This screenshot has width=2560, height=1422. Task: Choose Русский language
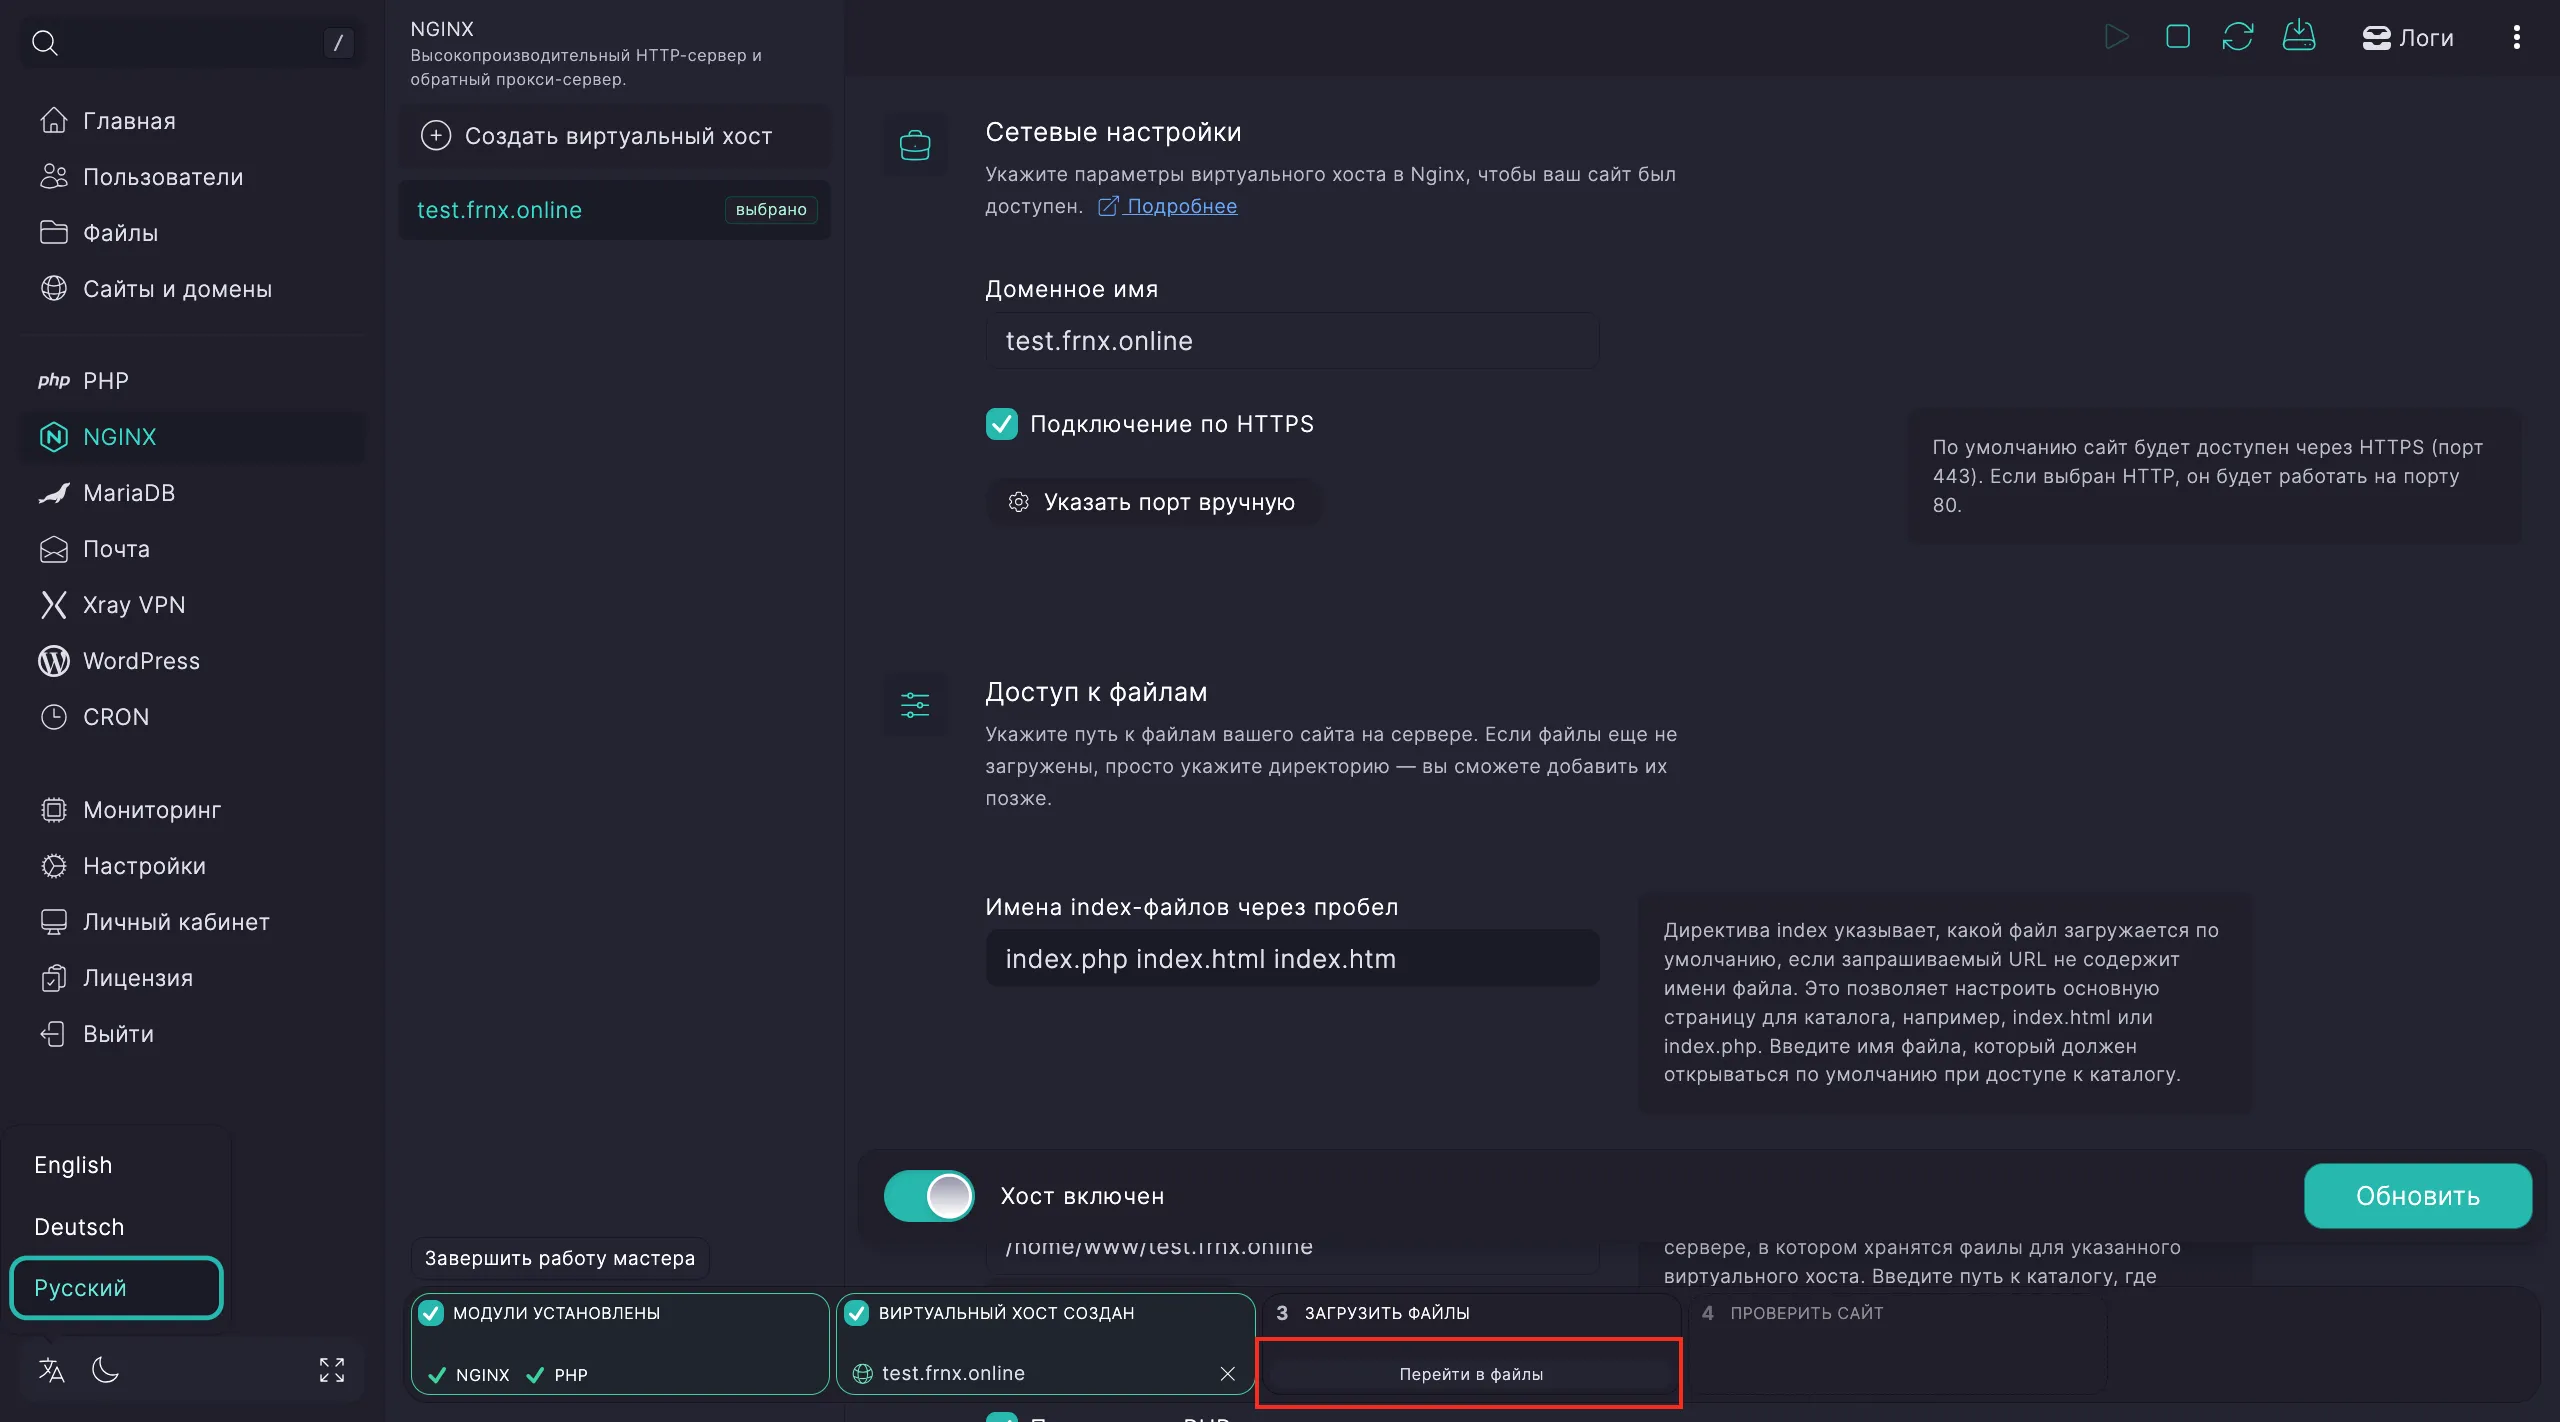[x=116, y=1288]
